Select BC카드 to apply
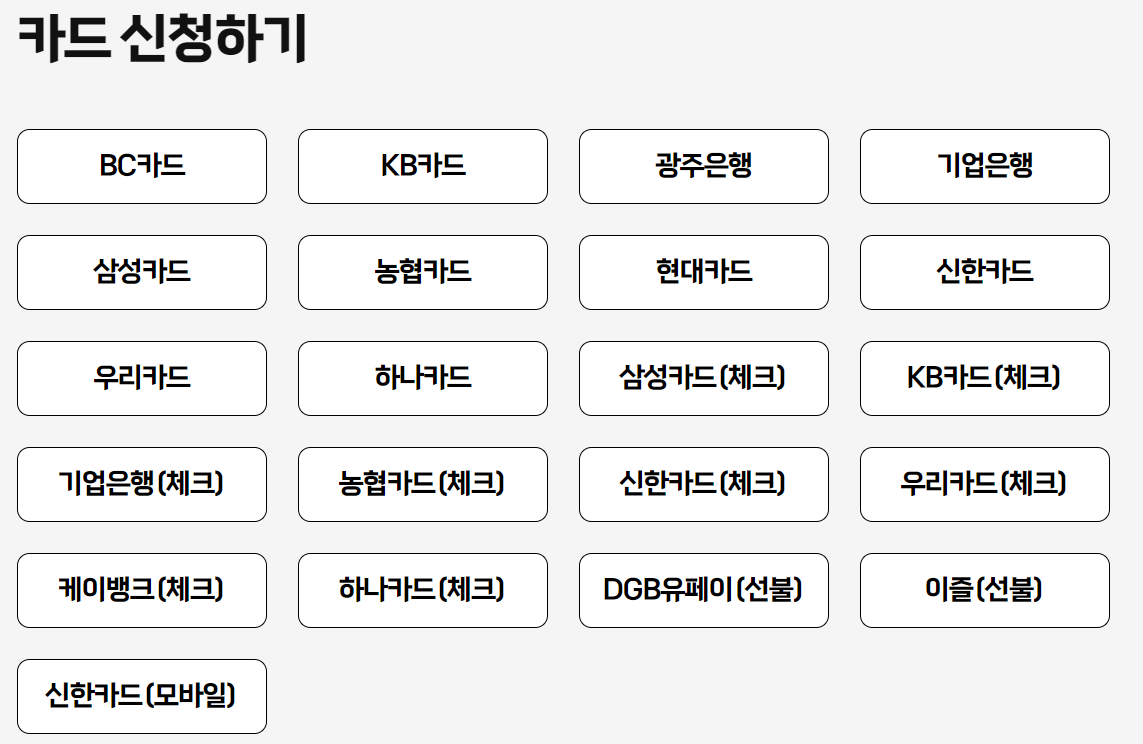The width and height of the screenshot is (1143, 744). click(141, 167)
